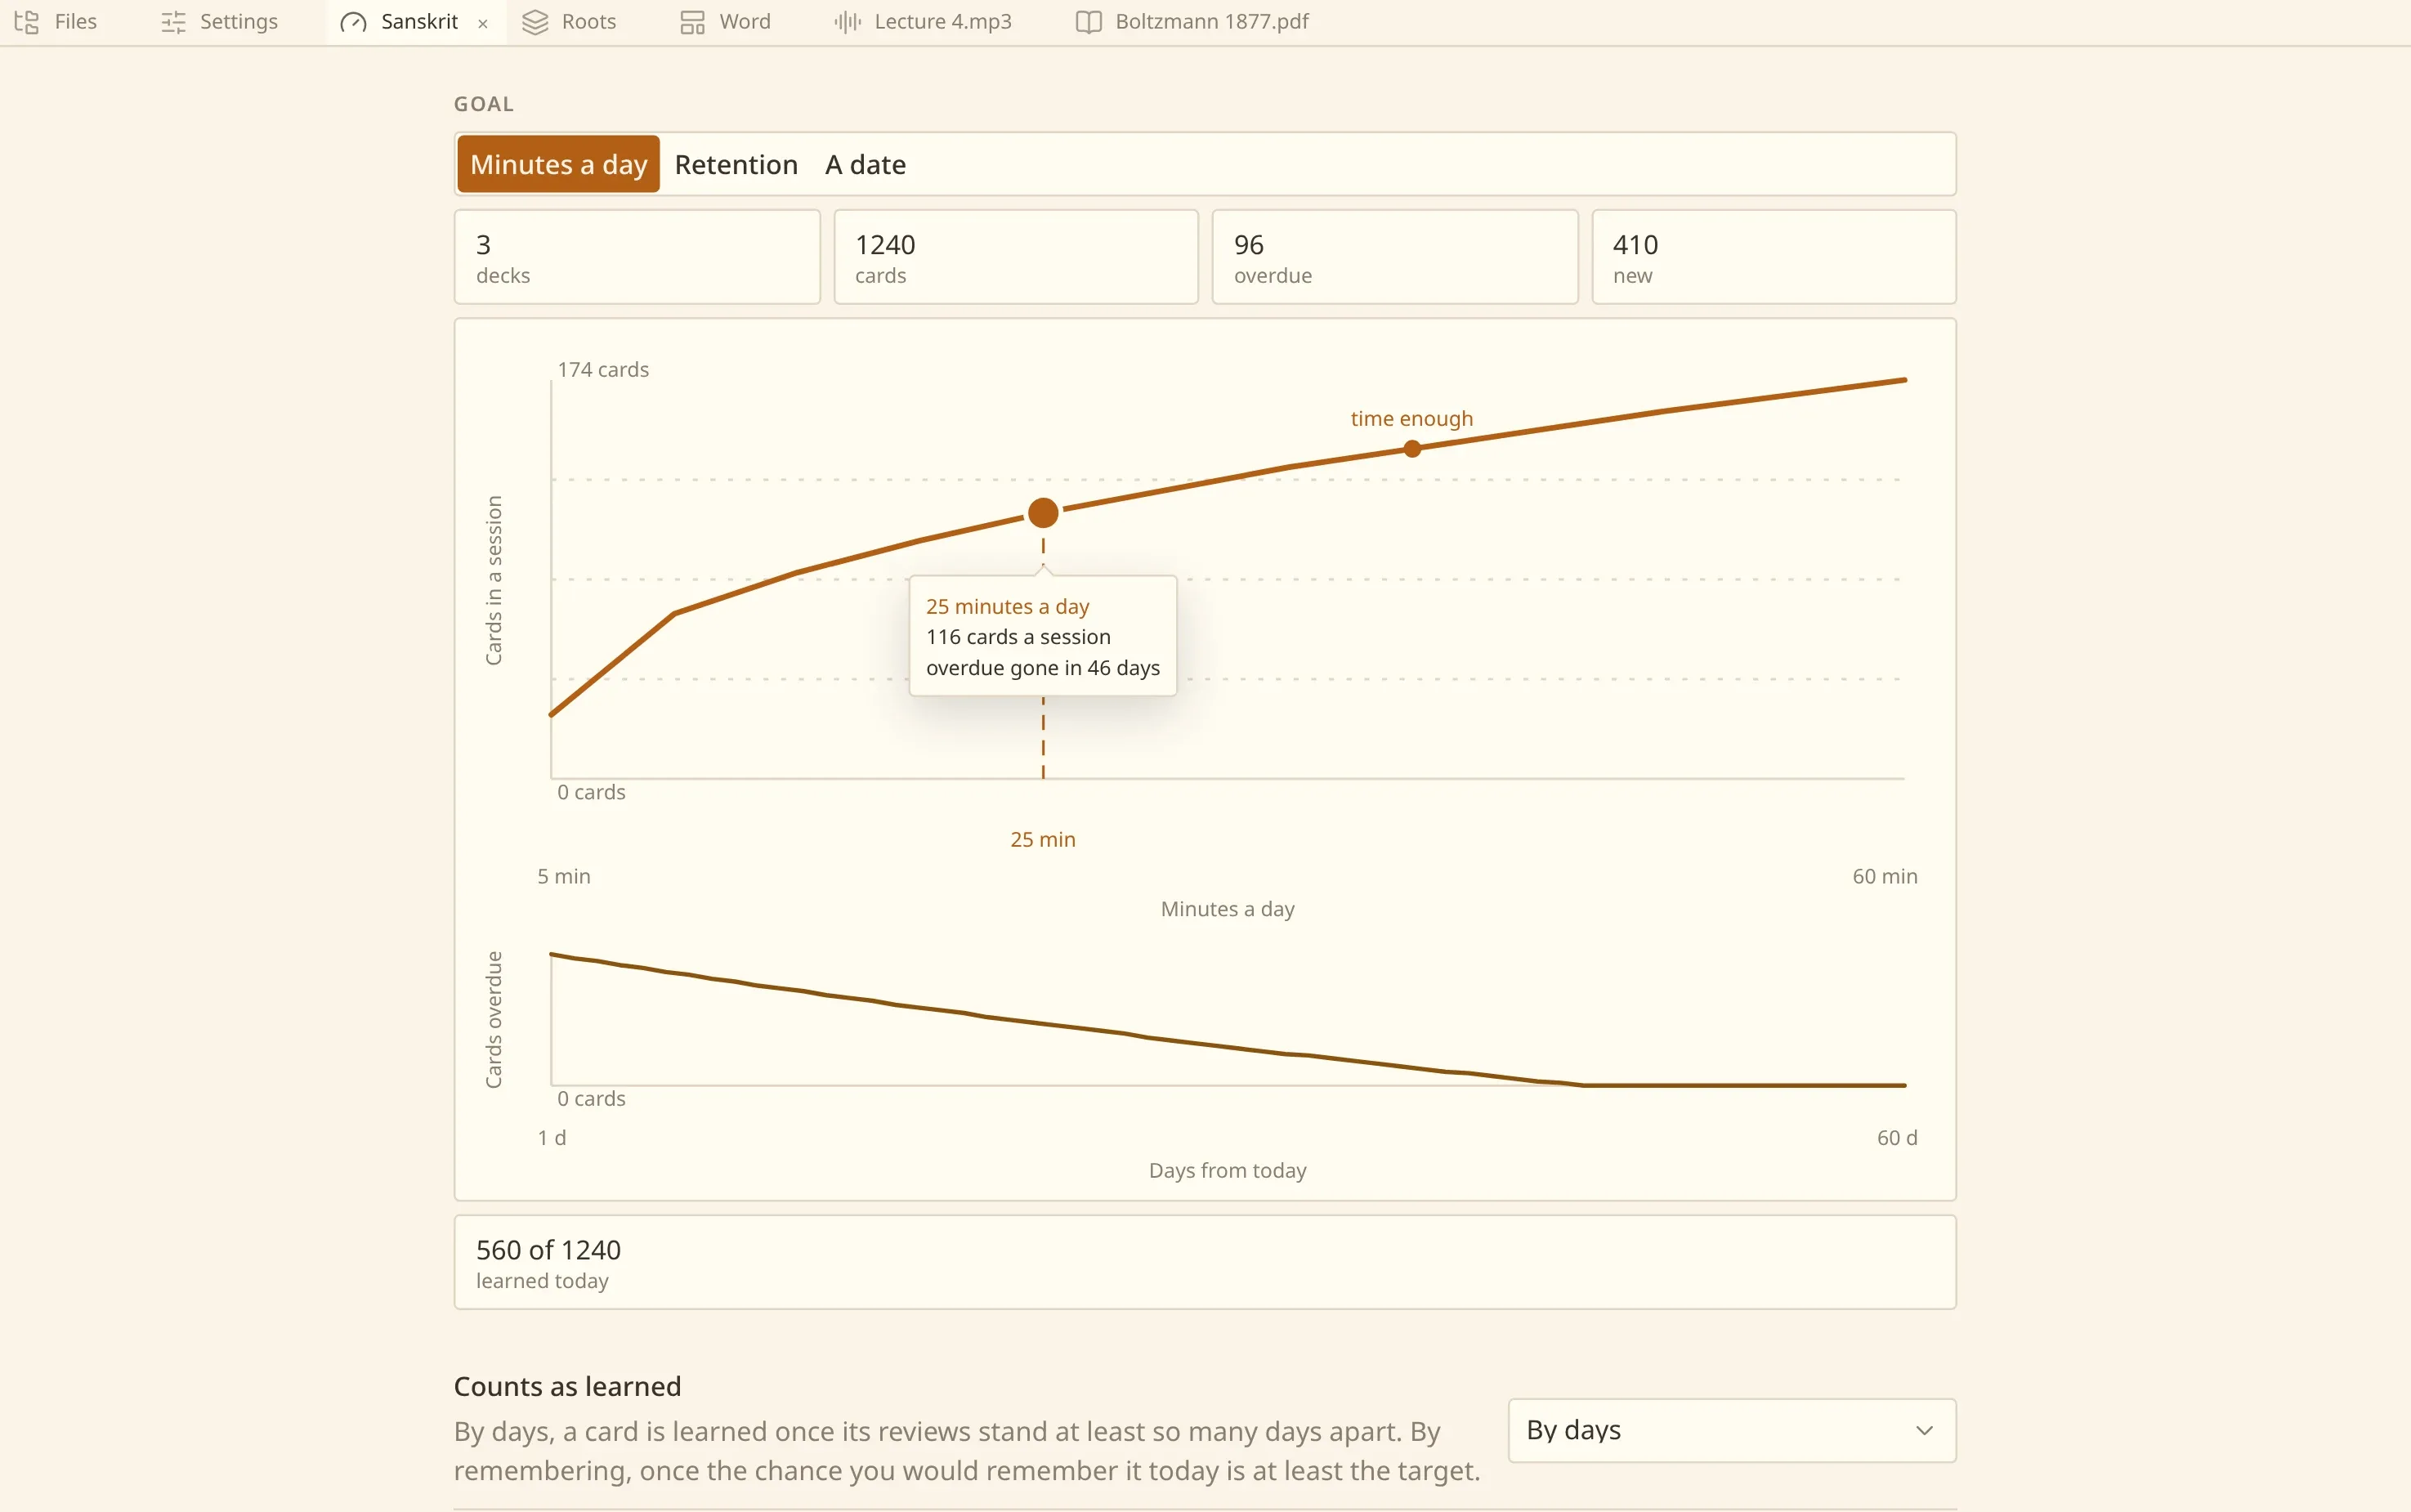Image resolution: width=2411 pixels, height=1512 pixels.
Task: Click the dropdown chevron for Counts as learned
Action: (x=1924, y=1430)
